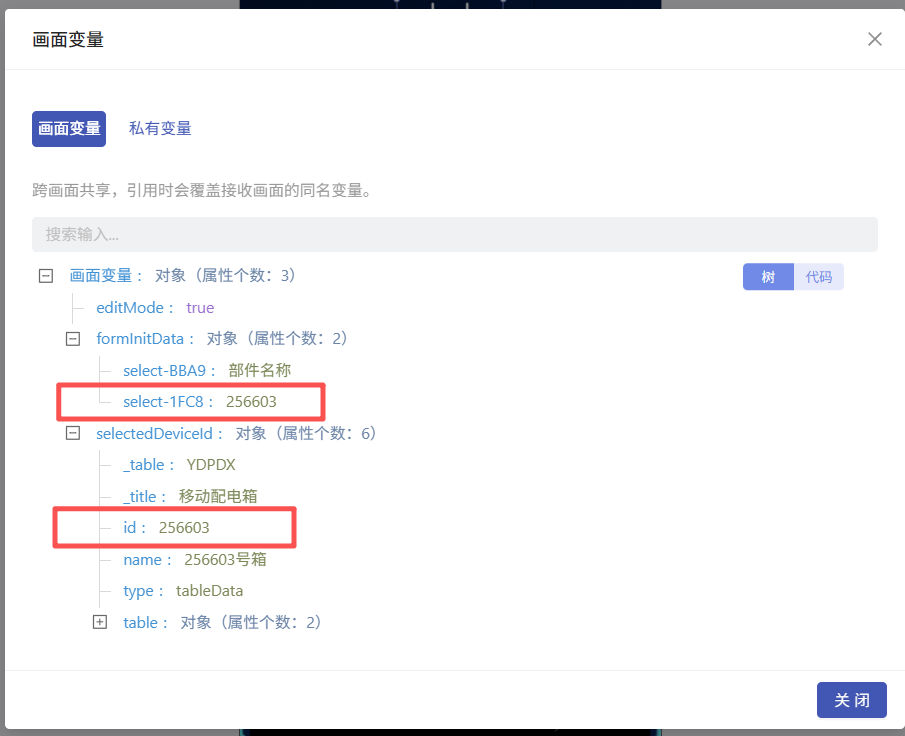Expand the table object node
Viewport: 905px width, 736px height.
[x=99, y=622]
